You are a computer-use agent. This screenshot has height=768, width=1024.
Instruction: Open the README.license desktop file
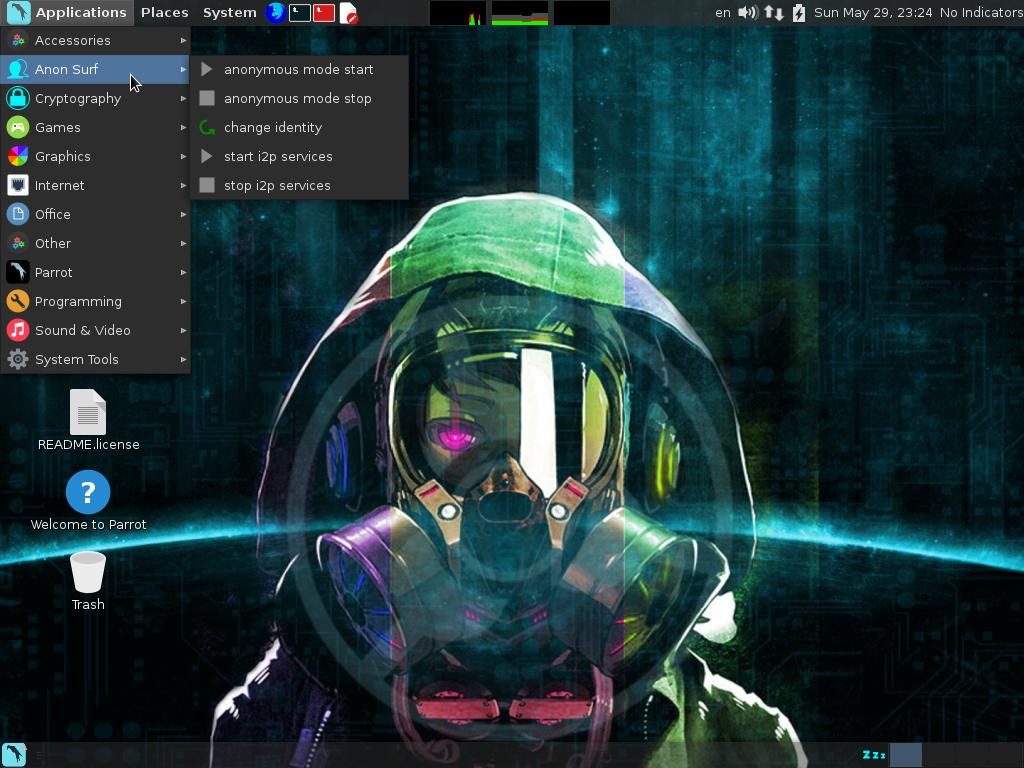coord(88,421)
